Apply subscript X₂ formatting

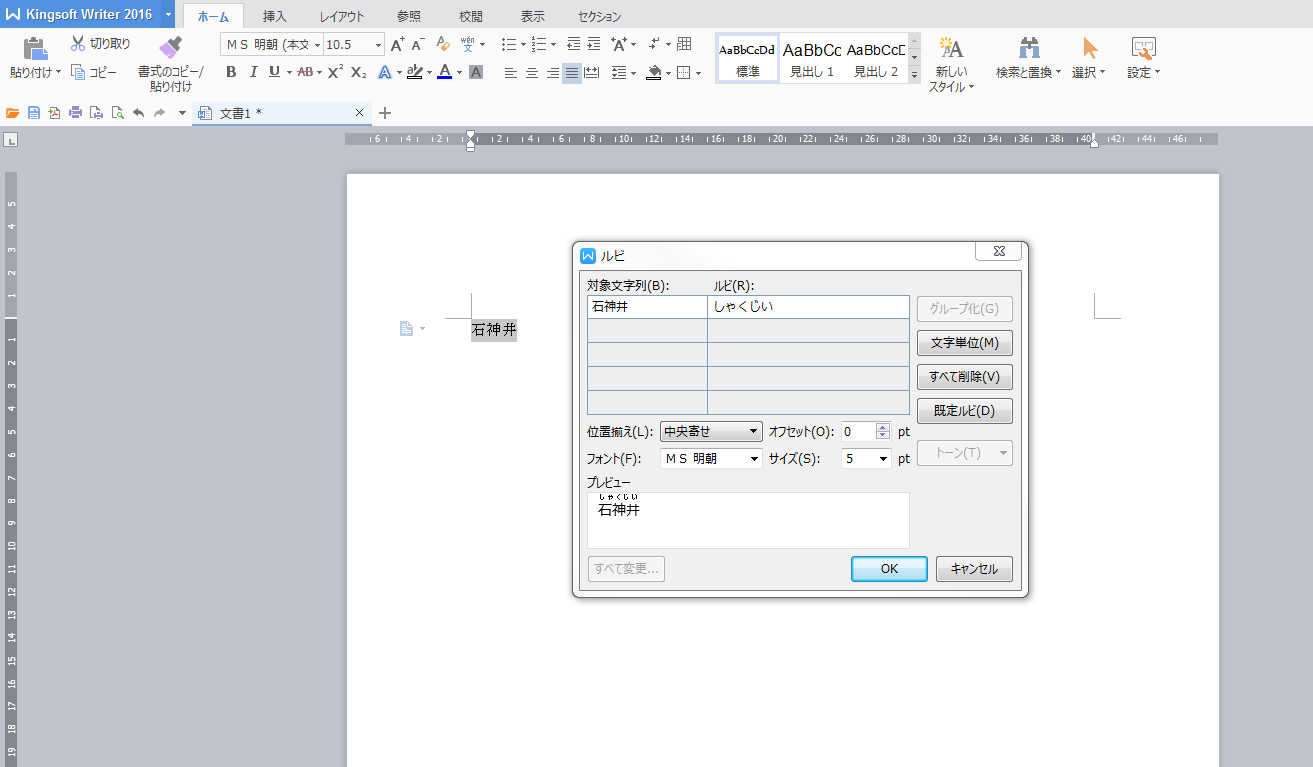359,72
